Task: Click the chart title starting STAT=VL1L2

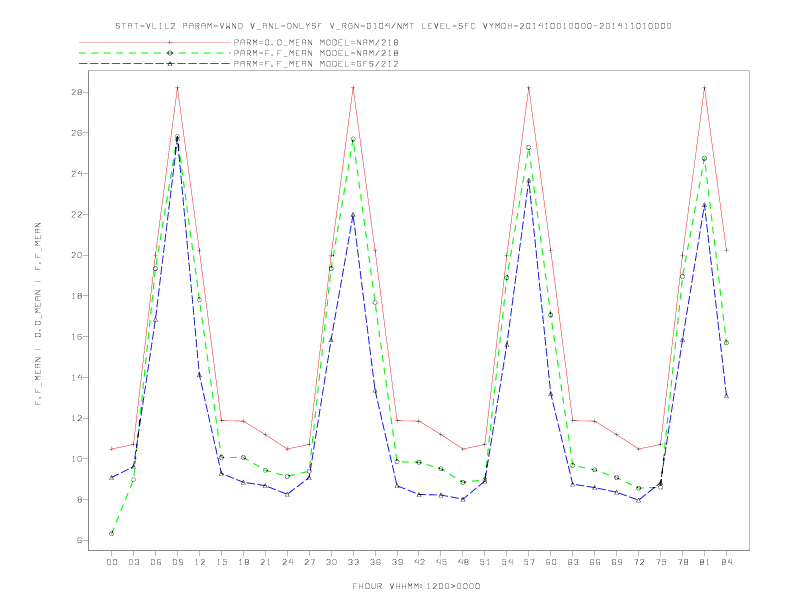Action: 393,26
